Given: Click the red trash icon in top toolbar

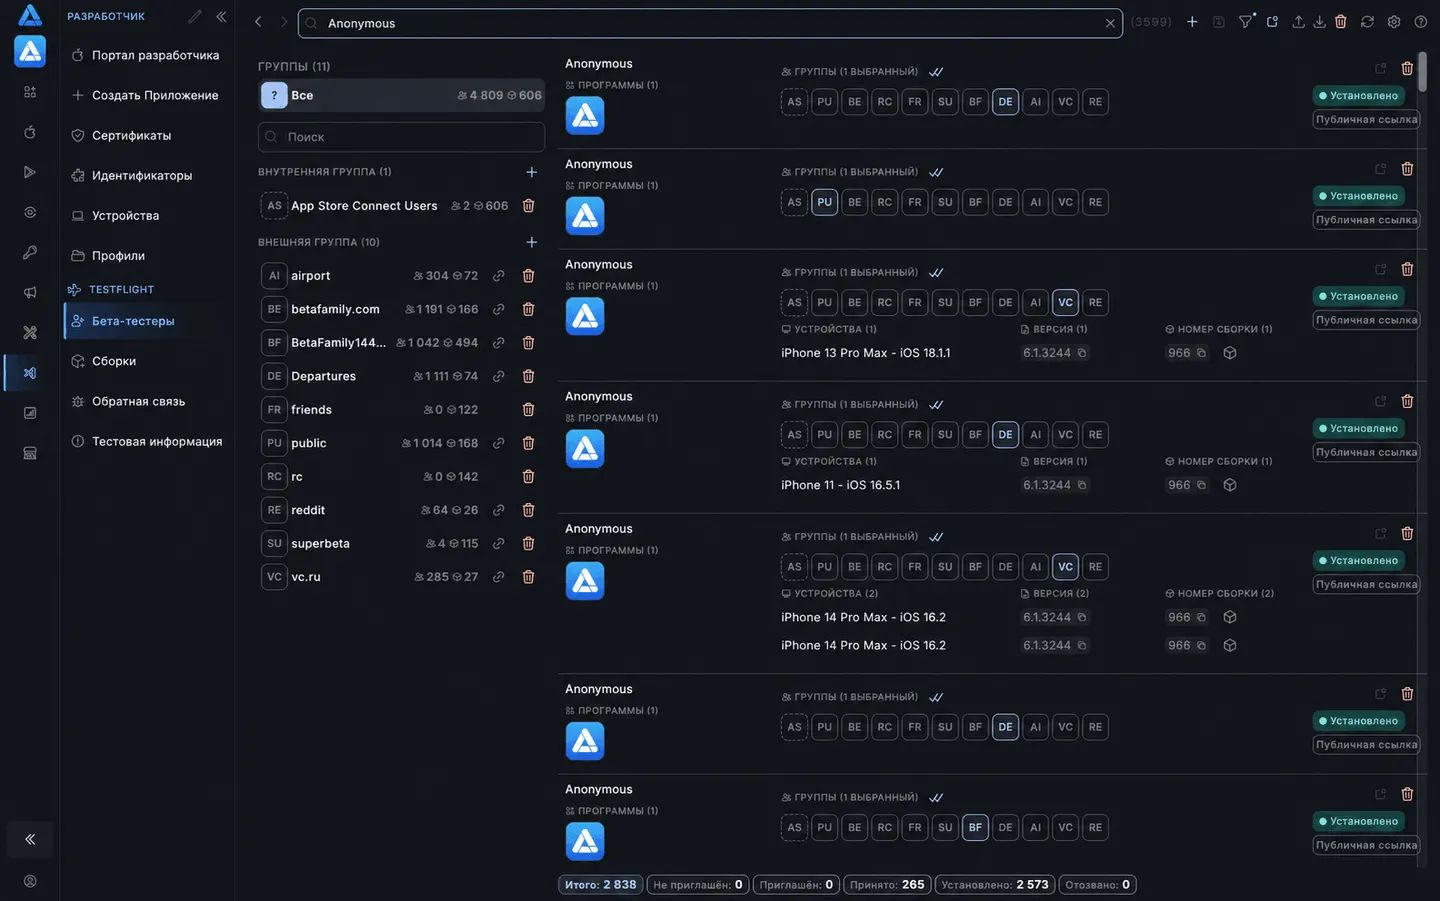Looking at the screenshot, I should pyautogui.click(x=1341, y=22).
